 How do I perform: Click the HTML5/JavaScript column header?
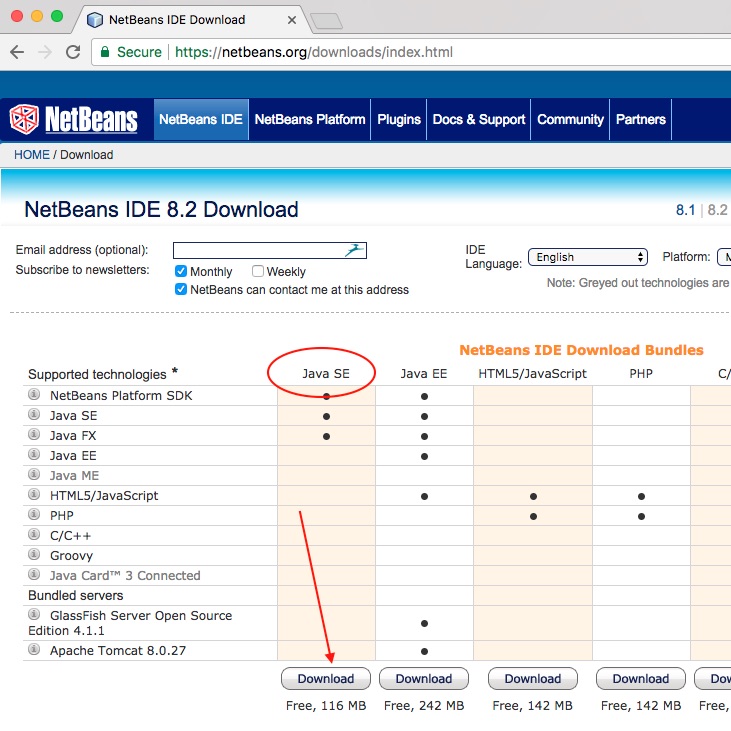click(x=532, y=374)
